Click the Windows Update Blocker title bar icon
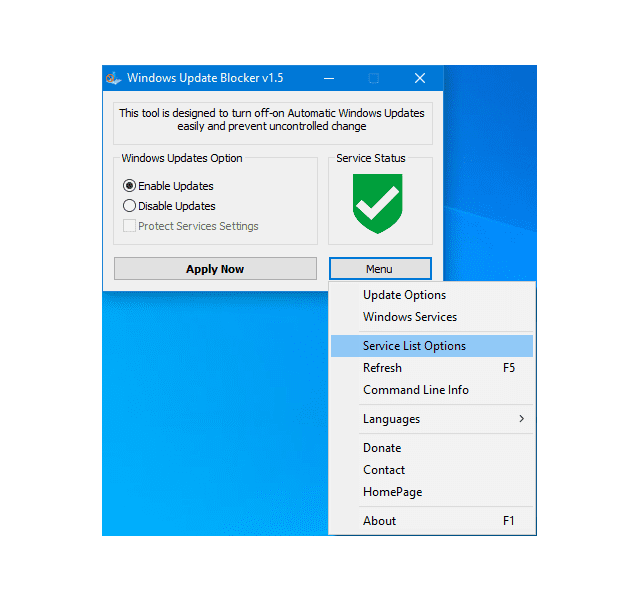This screenshot has width=640, height=600. pos(113,78)
